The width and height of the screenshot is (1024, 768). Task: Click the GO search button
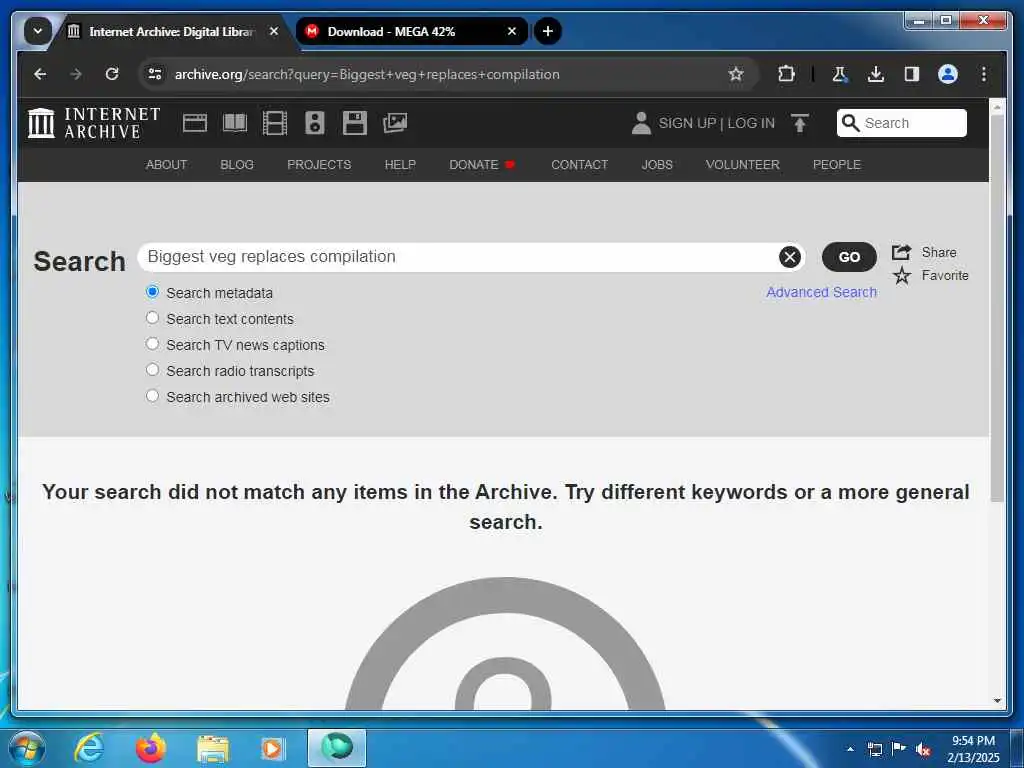click(x=849, y=257)
